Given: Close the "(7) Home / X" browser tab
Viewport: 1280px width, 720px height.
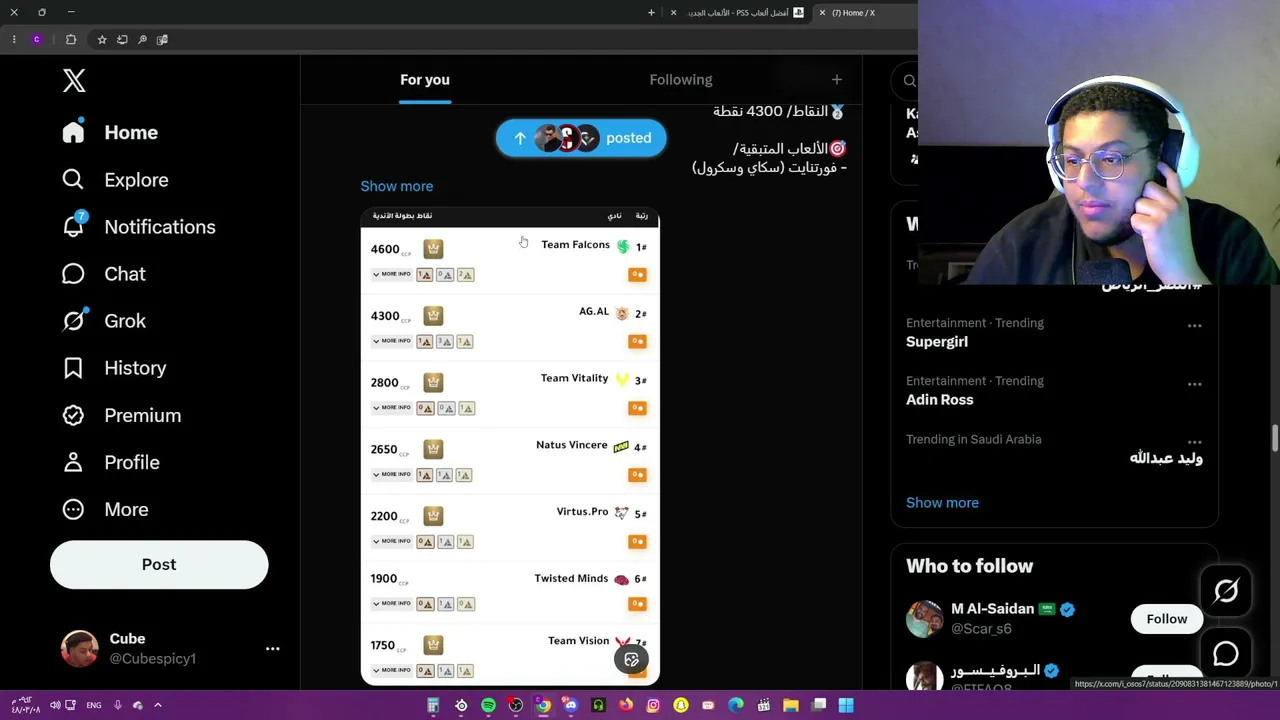Looking at the screenshot, I should pyautogui.click(x=822, y=13).
